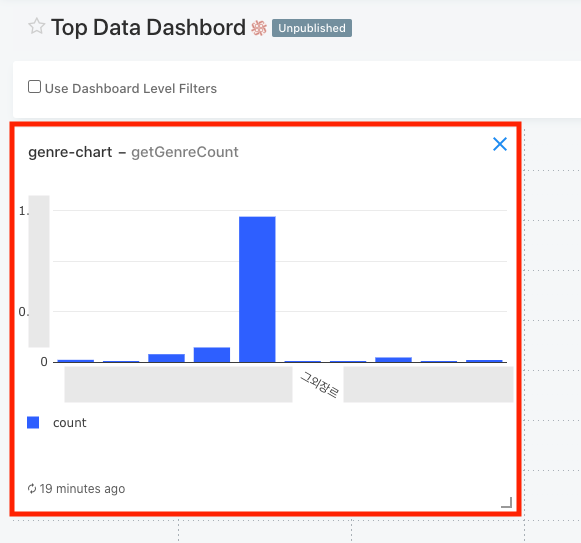Click the dashboard title Top Data Dashbord
This screenshot has width=581, height=543.
pos(148,27)
